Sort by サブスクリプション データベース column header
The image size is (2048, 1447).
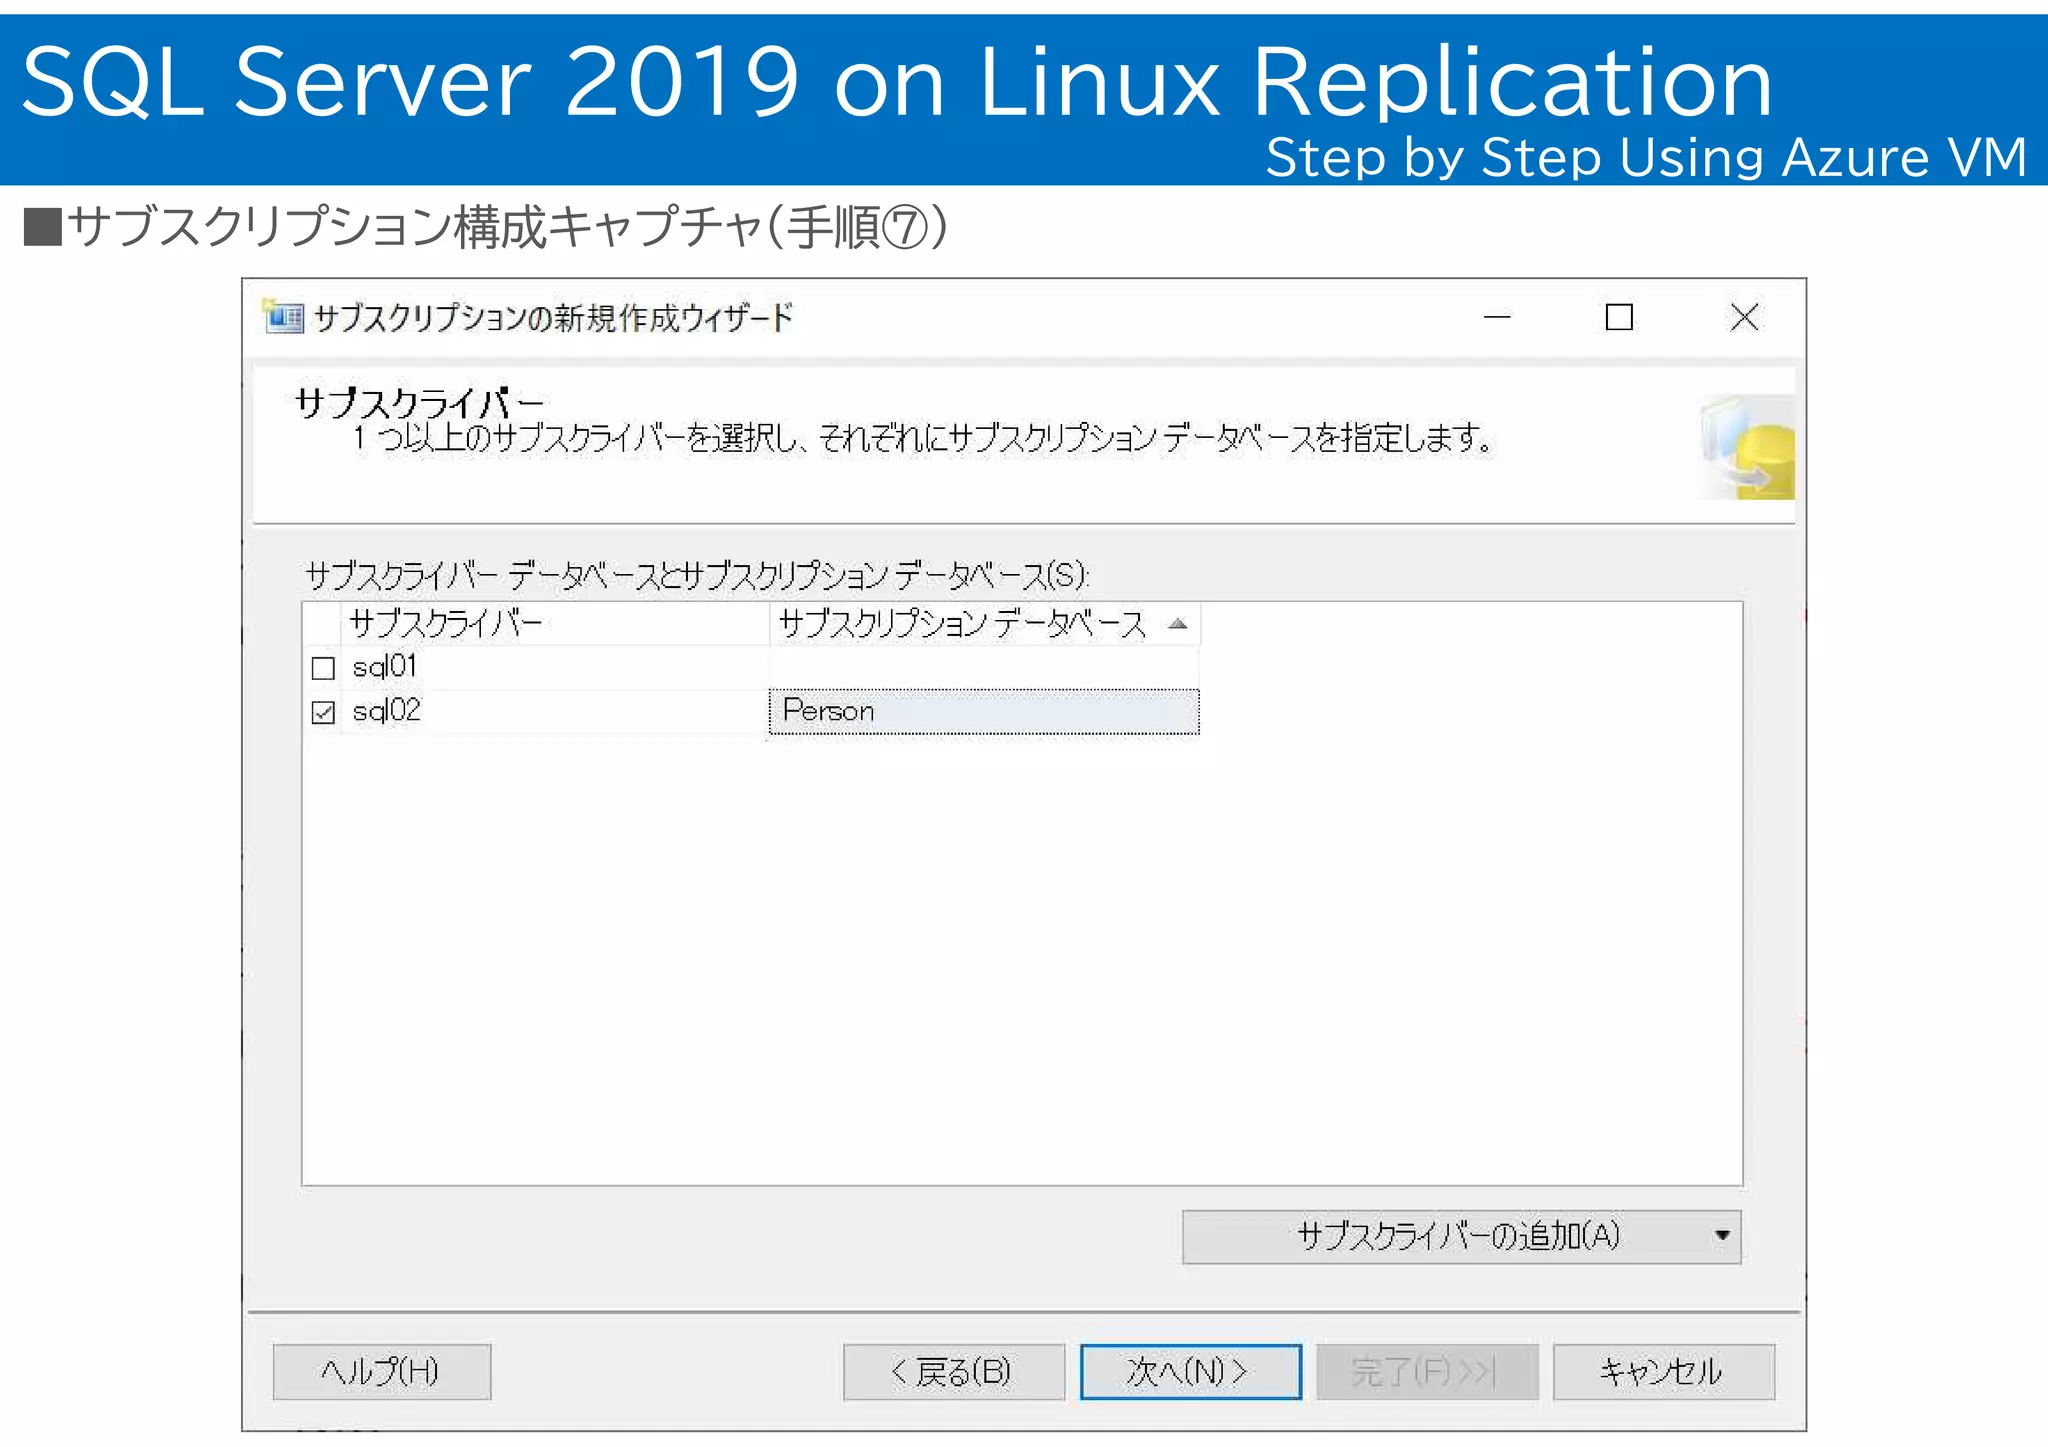[984, 624]
